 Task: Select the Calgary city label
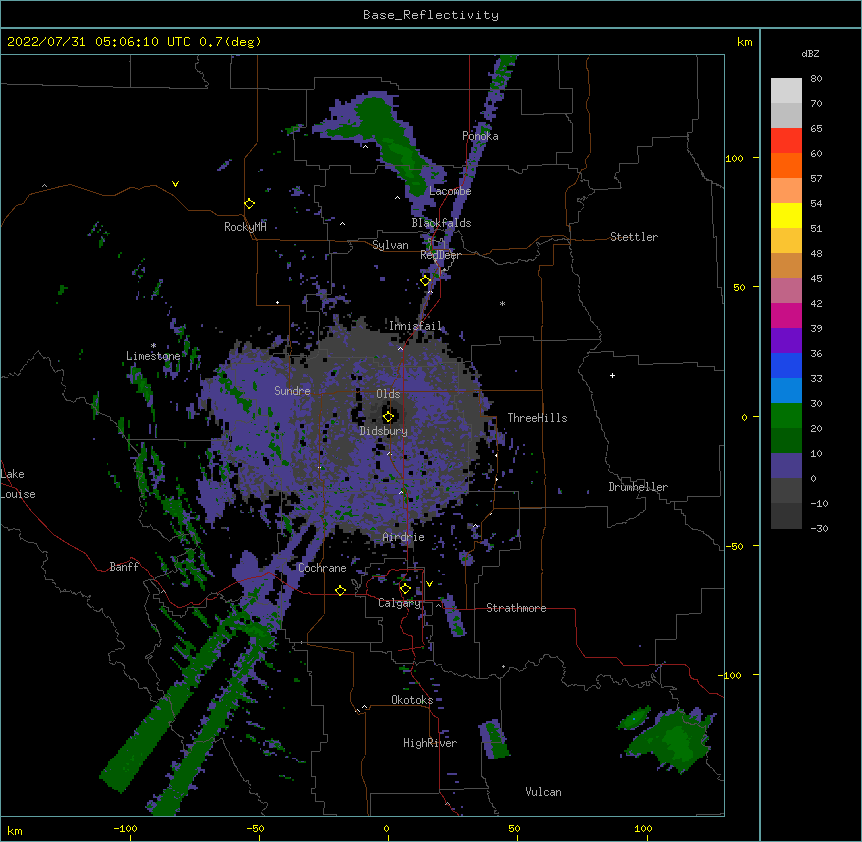(399, 603)
